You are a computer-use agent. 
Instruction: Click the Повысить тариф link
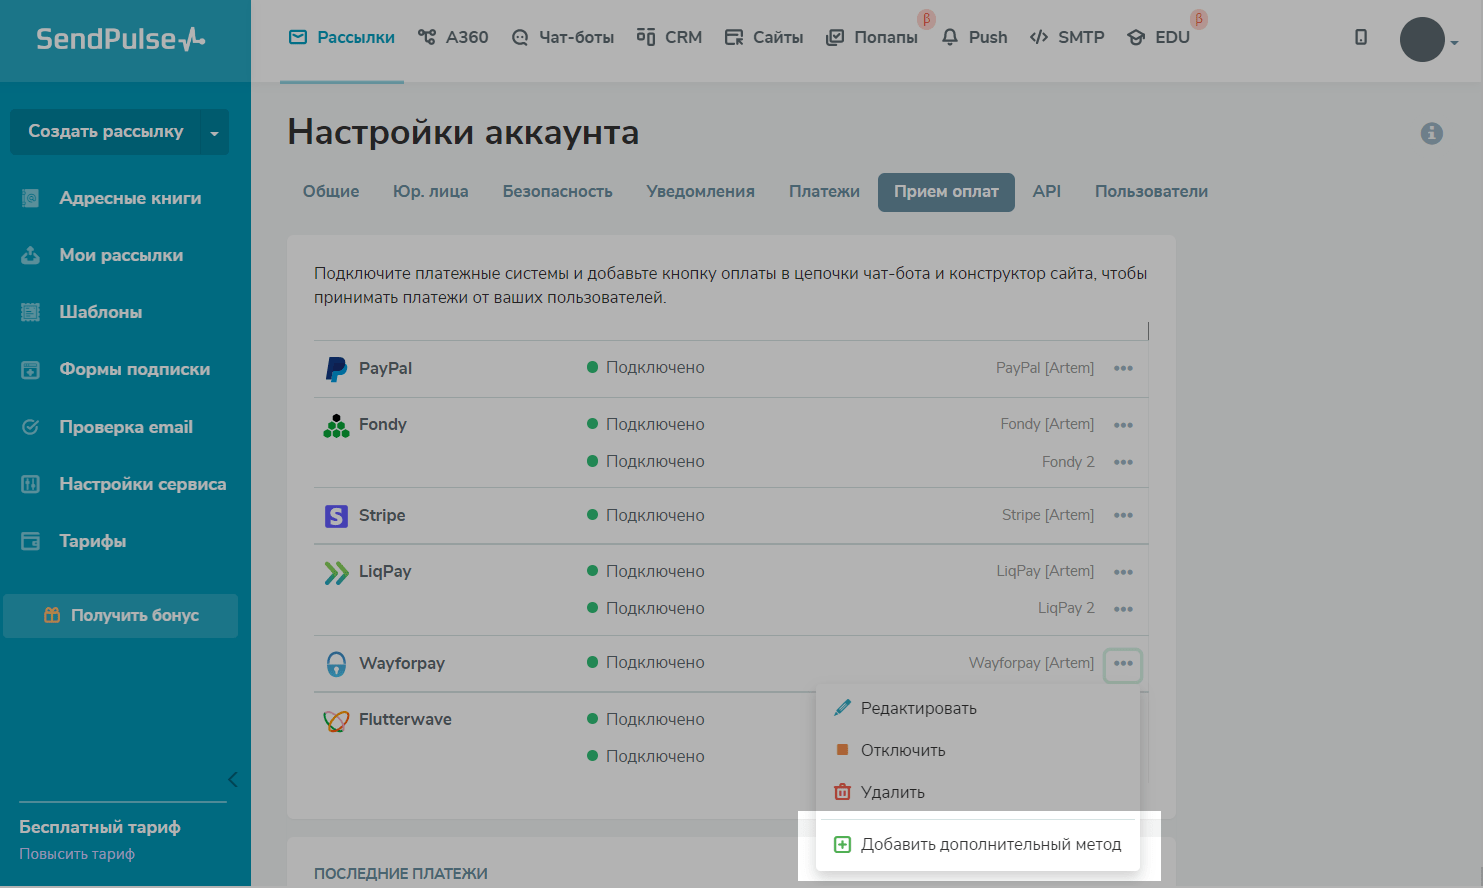pos(77,854)
